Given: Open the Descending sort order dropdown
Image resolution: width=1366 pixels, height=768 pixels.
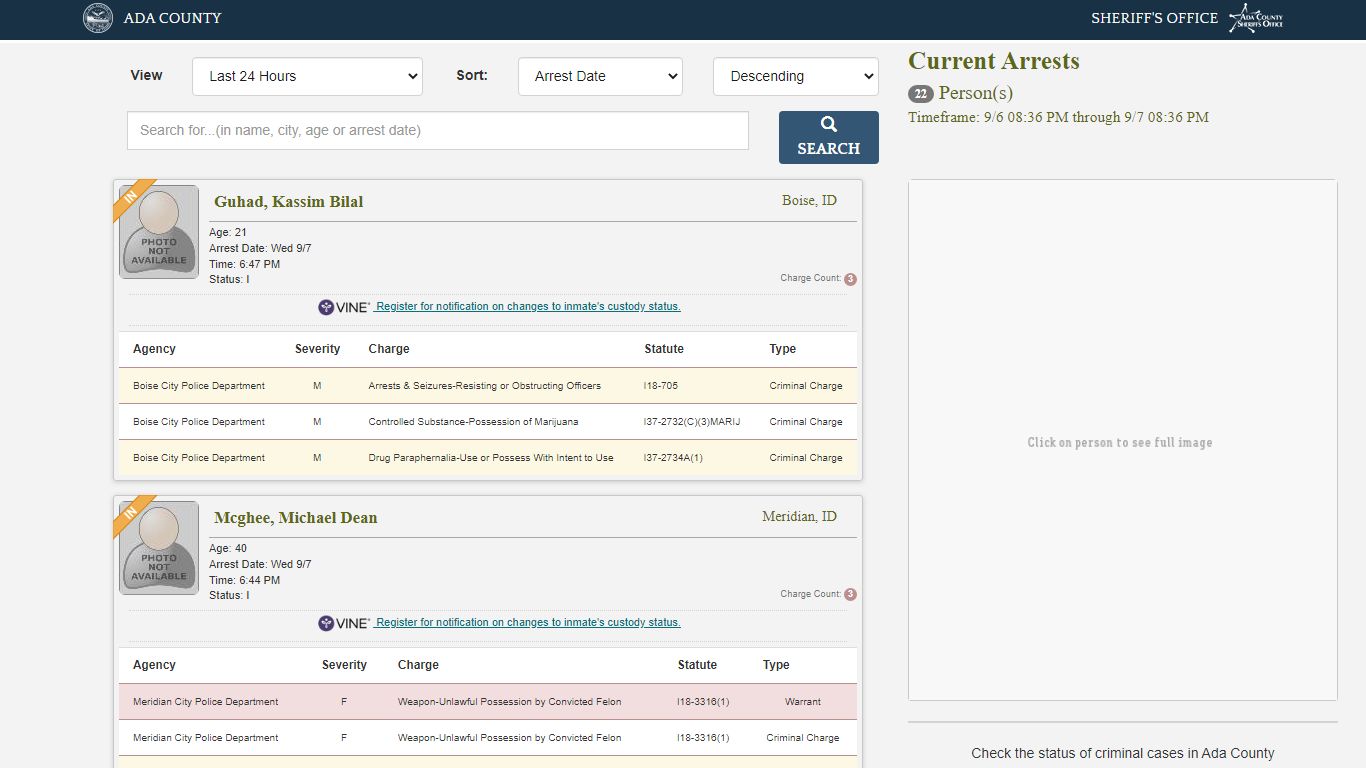Looking at the screenshot, I should (x=796, y=76).
